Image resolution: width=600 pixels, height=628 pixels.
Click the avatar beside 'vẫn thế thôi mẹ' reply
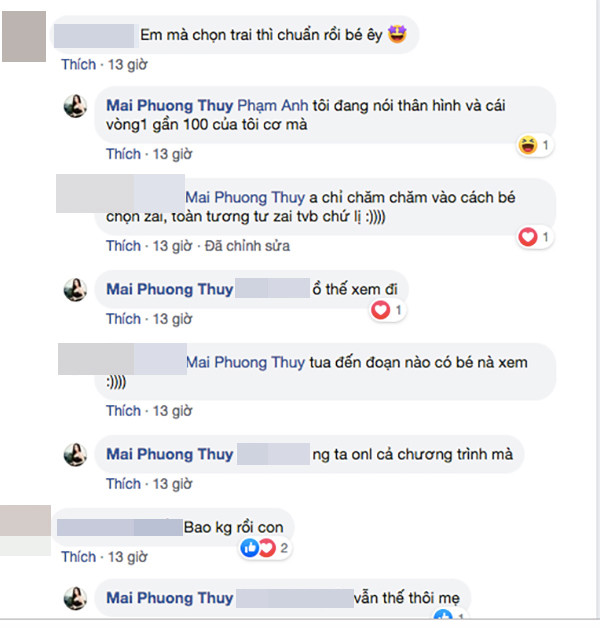pyautogui.click(x=75, y=598)
